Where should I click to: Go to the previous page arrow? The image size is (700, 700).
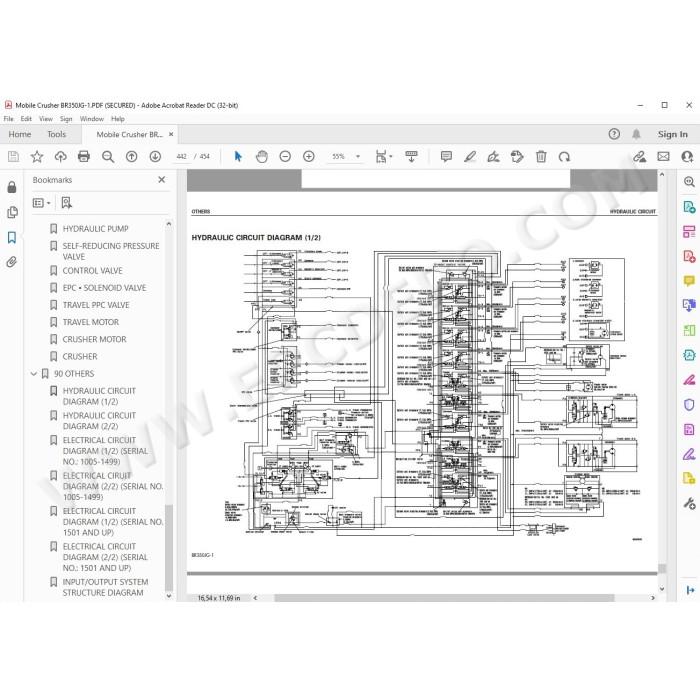[x=131, y=156]
